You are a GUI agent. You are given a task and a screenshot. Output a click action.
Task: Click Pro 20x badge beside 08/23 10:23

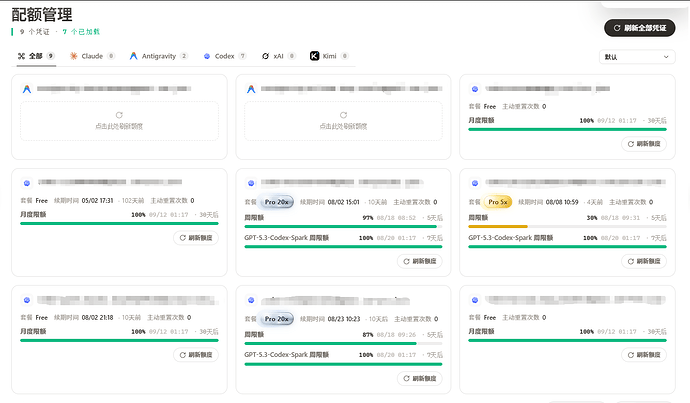coord(276,319)
